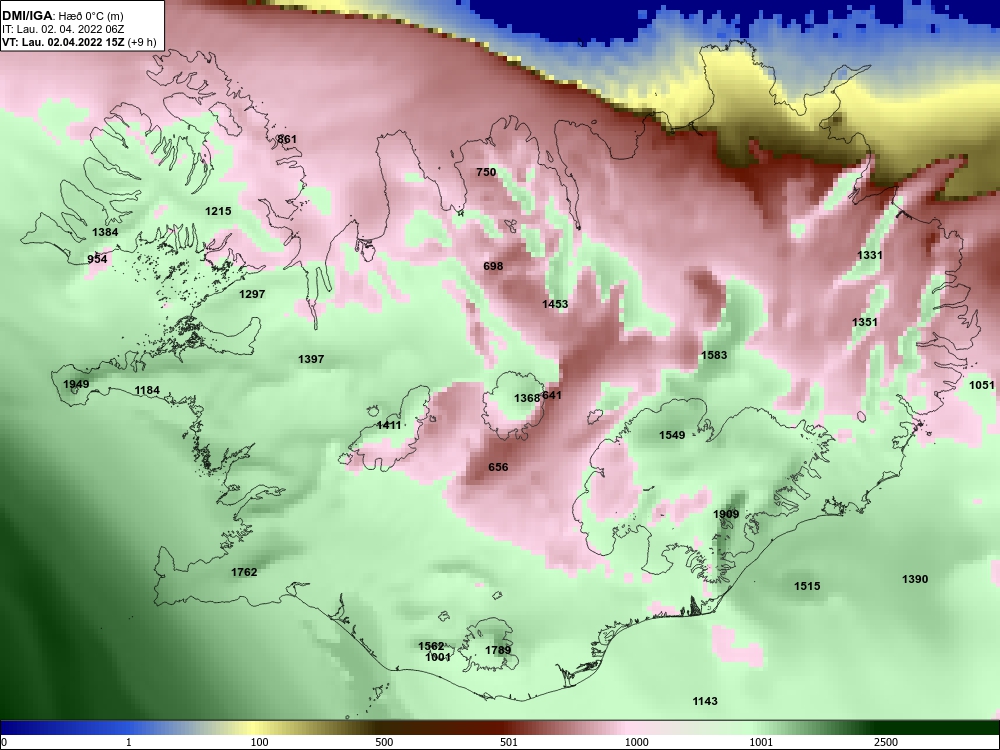This screenshot has height=750, width=1000.
Task: Select the 1515 offshore value
Action: click(807, 586)
